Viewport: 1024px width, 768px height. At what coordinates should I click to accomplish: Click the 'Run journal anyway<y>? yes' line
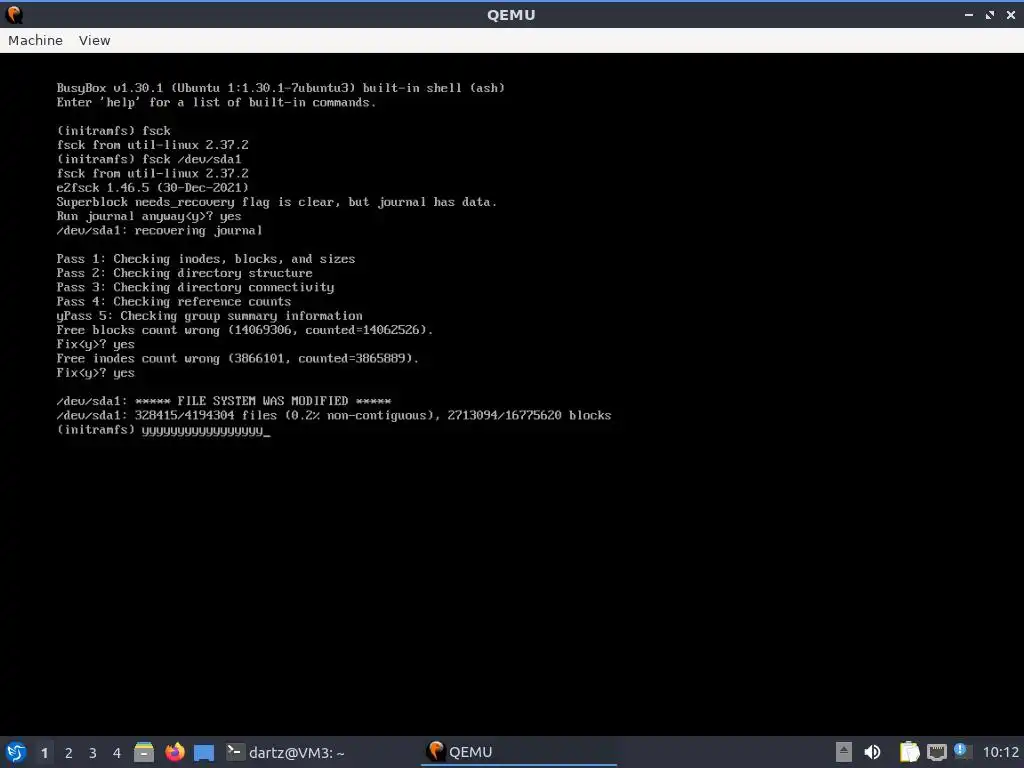[148, 216]
